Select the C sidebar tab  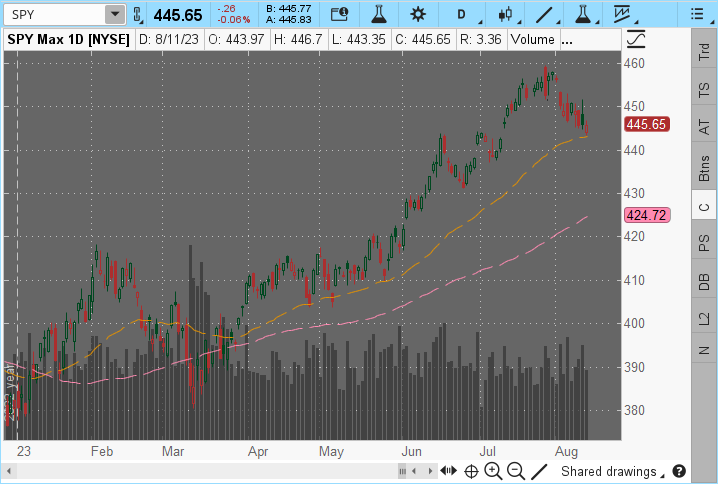[704, 207]
